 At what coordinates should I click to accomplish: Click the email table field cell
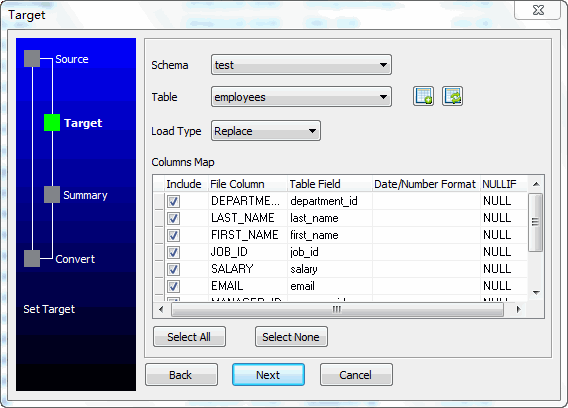pyautogui.click(x=330, y=286)
